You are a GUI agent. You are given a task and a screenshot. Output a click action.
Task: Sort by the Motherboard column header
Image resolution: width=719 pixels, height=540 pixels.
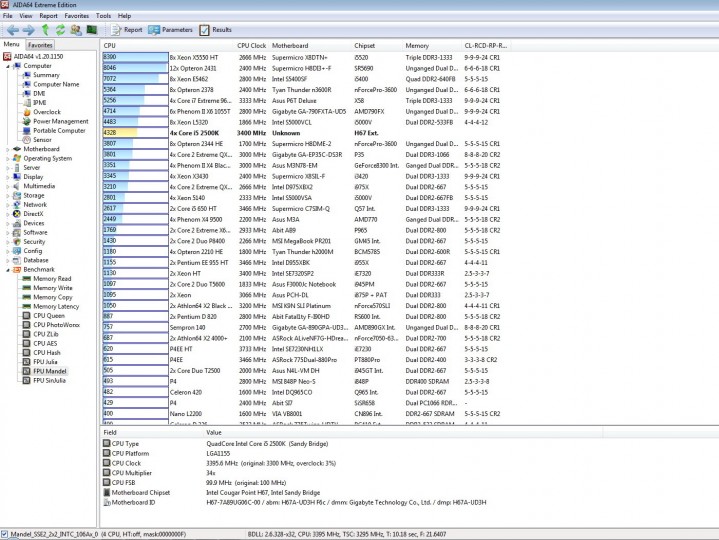310,46
